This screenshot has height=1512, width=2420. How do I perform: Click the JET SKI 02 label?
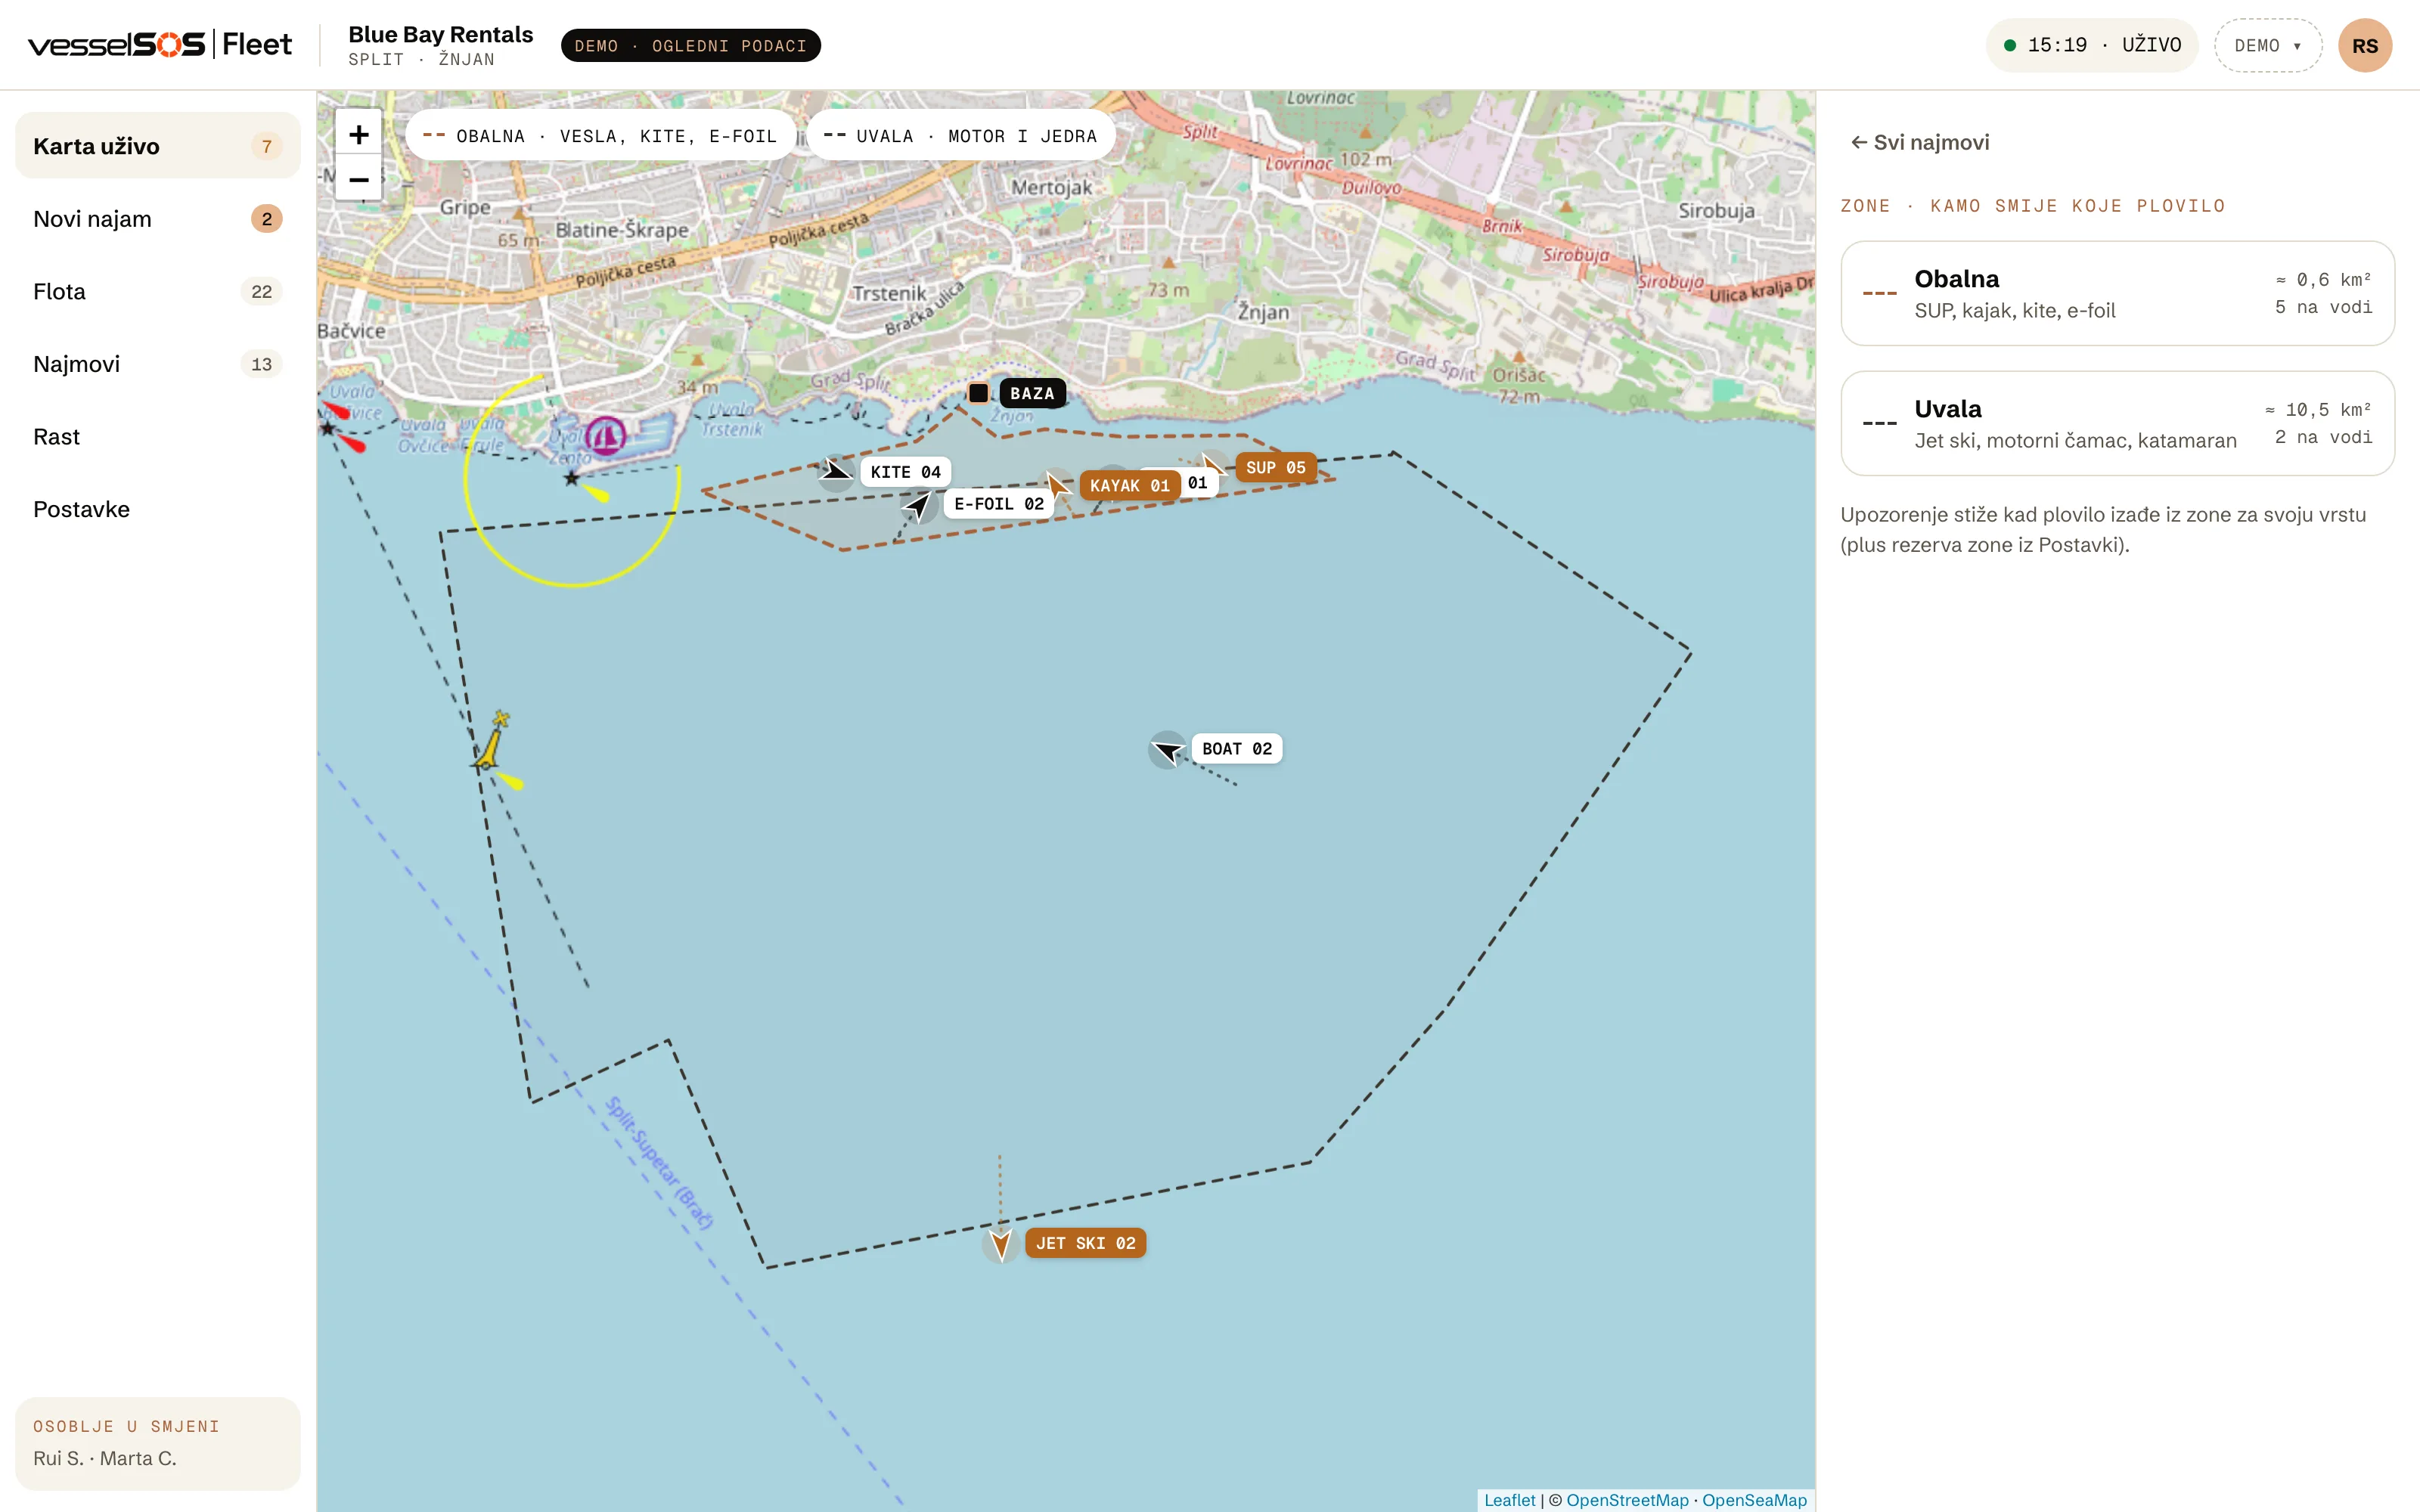1085,1243
